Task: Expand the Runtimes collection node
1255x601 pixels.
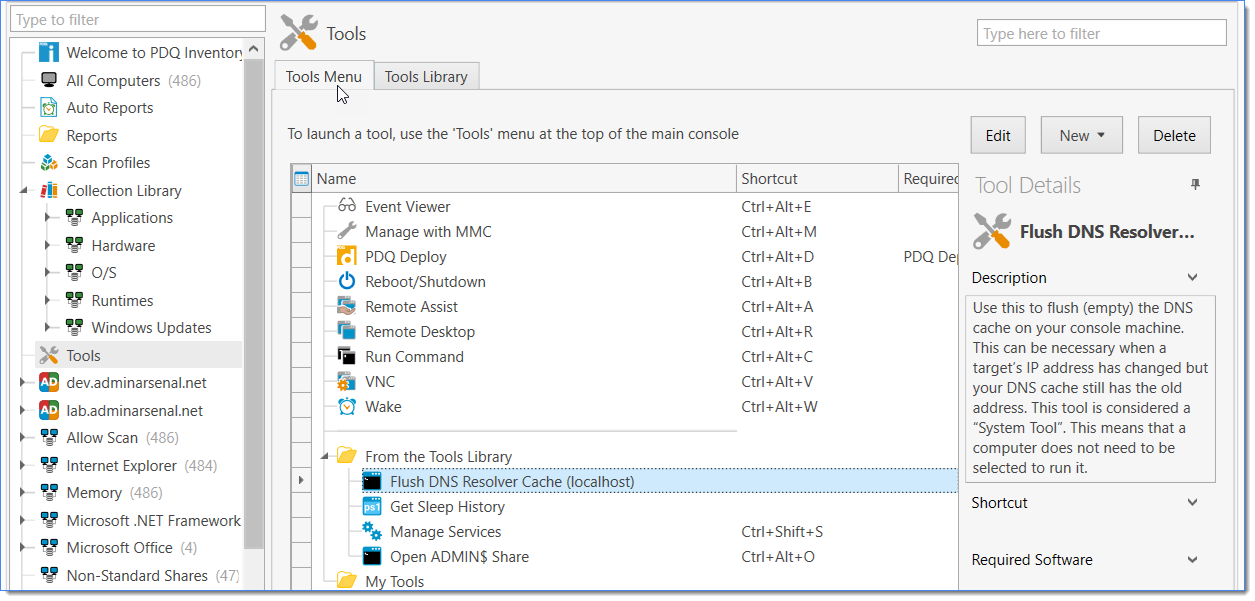Action: tap(47, 300)
